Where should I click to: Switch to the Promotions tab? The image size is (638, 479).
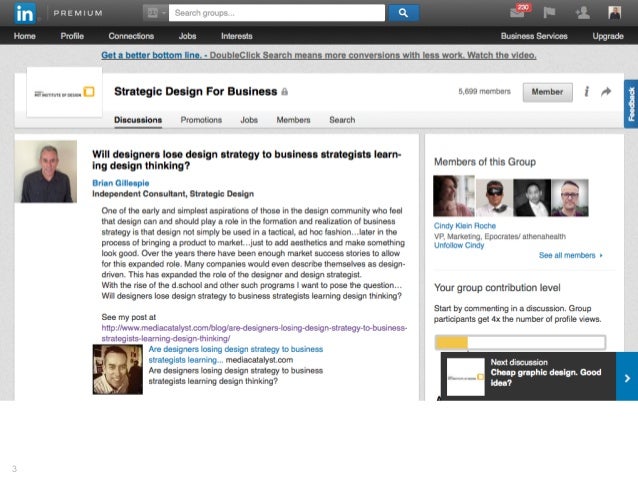(201, 120)
